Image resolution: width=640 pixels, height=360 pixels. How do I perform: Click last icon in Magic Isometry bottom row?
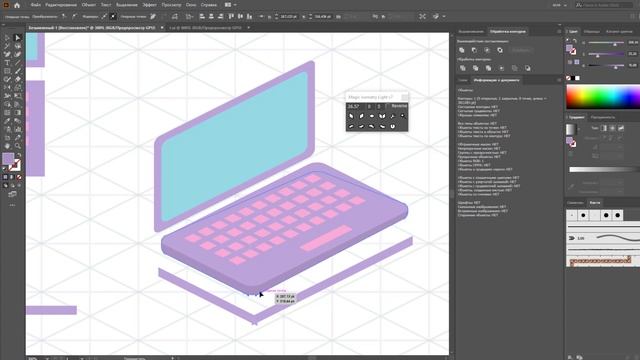click(x=393, y=127)
